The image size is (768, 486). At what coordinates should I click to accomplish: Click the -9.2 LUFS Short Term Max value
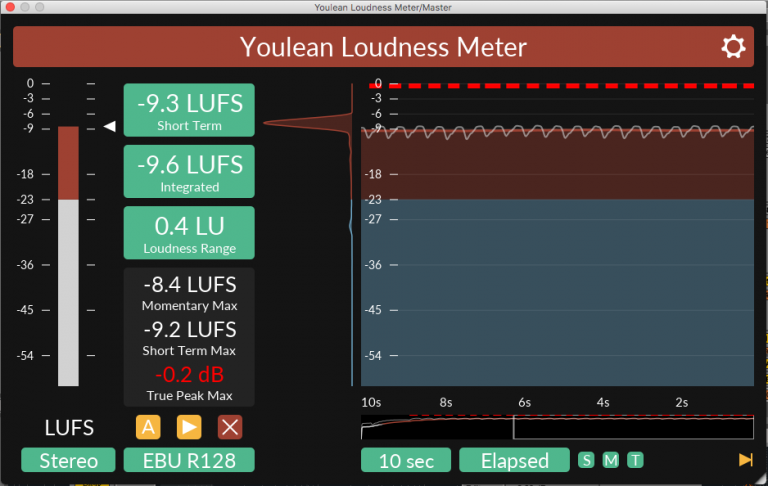click(x=190, y=330)
